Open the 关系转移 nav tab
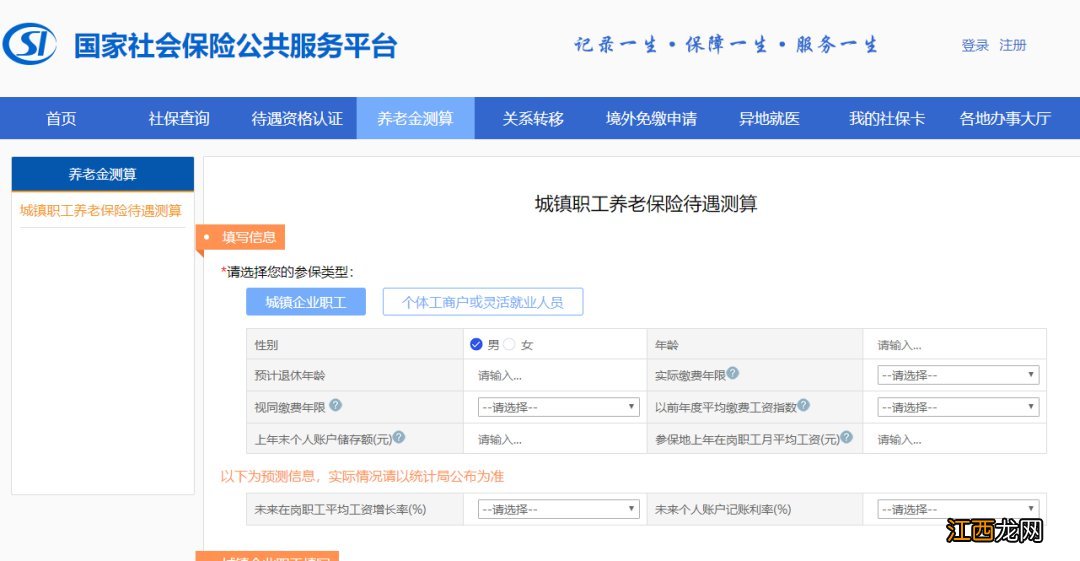Image resolution: width=1080 pixels, height=561 pixels. pyautogui.click(x=533, y=119)
